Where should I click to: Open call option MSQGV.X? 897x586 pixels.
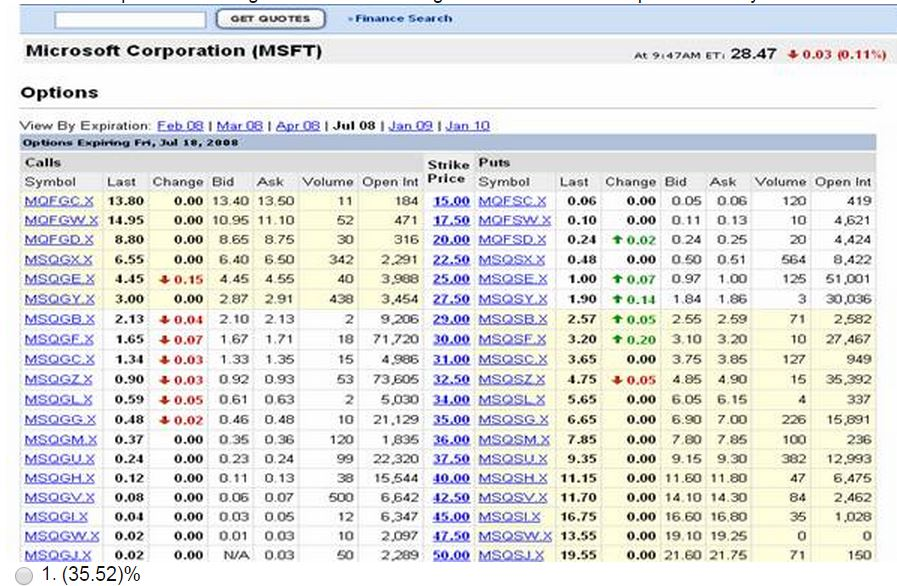pos(59,498)
